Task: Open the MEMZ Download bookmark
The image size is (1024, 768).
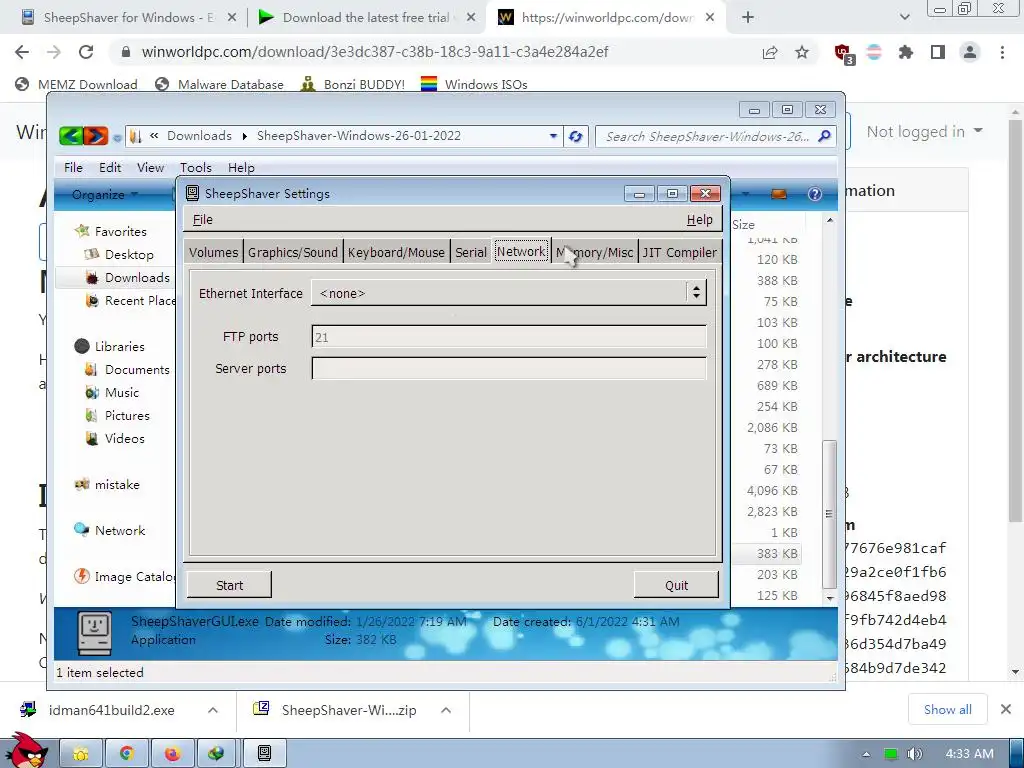Action: pyautogui.click(x=77, y=84)
